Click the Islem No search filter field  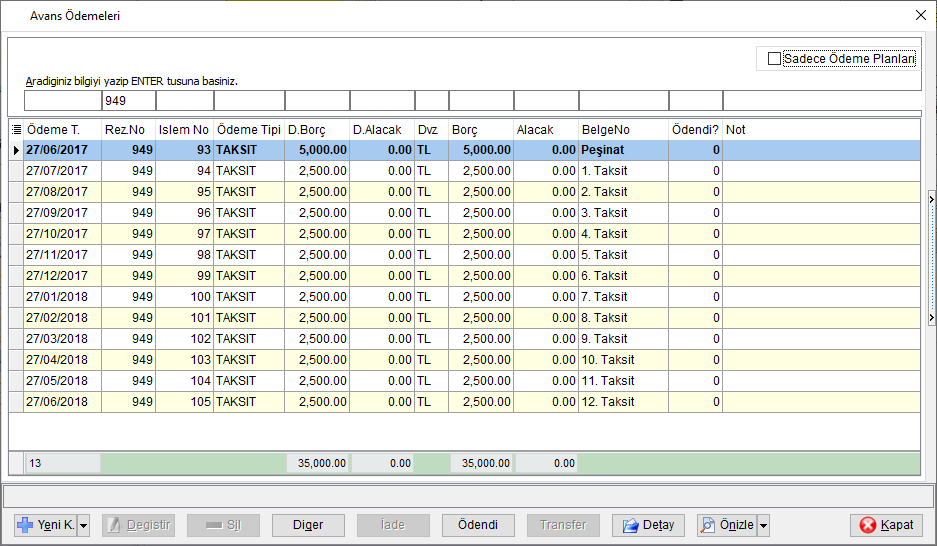185,100
